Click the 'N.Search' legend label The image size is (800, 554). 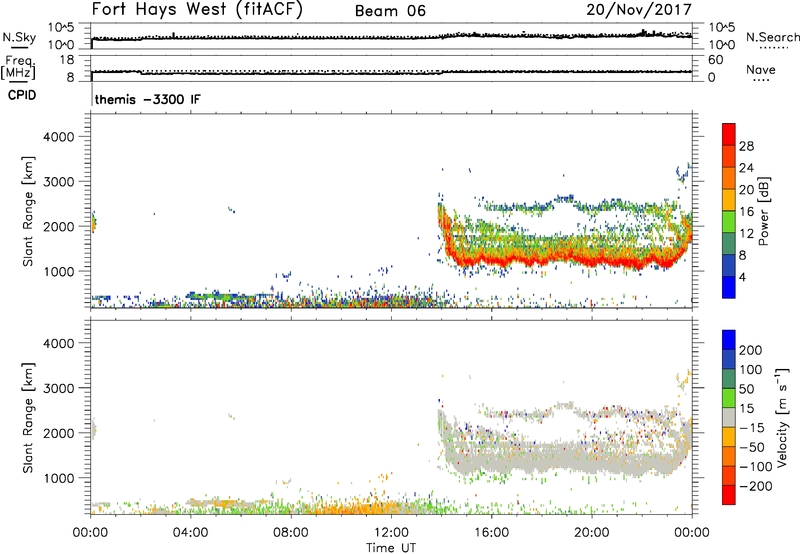(772, 37)
